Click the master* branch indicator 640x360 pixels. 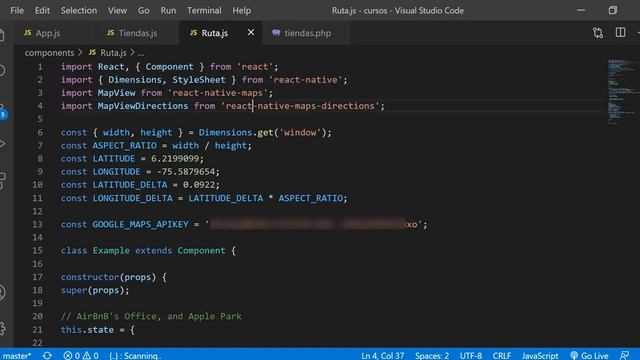coord(16,356)
